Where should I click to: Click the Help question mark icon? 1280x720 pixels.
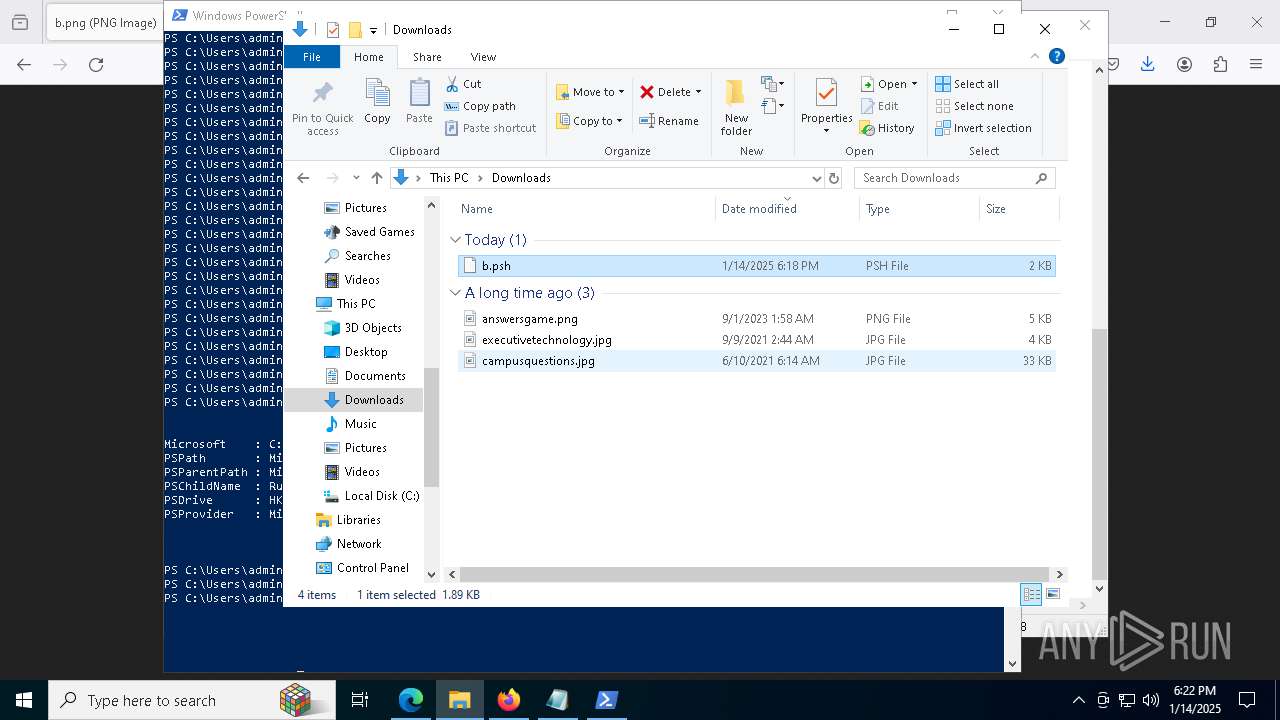1057,57
